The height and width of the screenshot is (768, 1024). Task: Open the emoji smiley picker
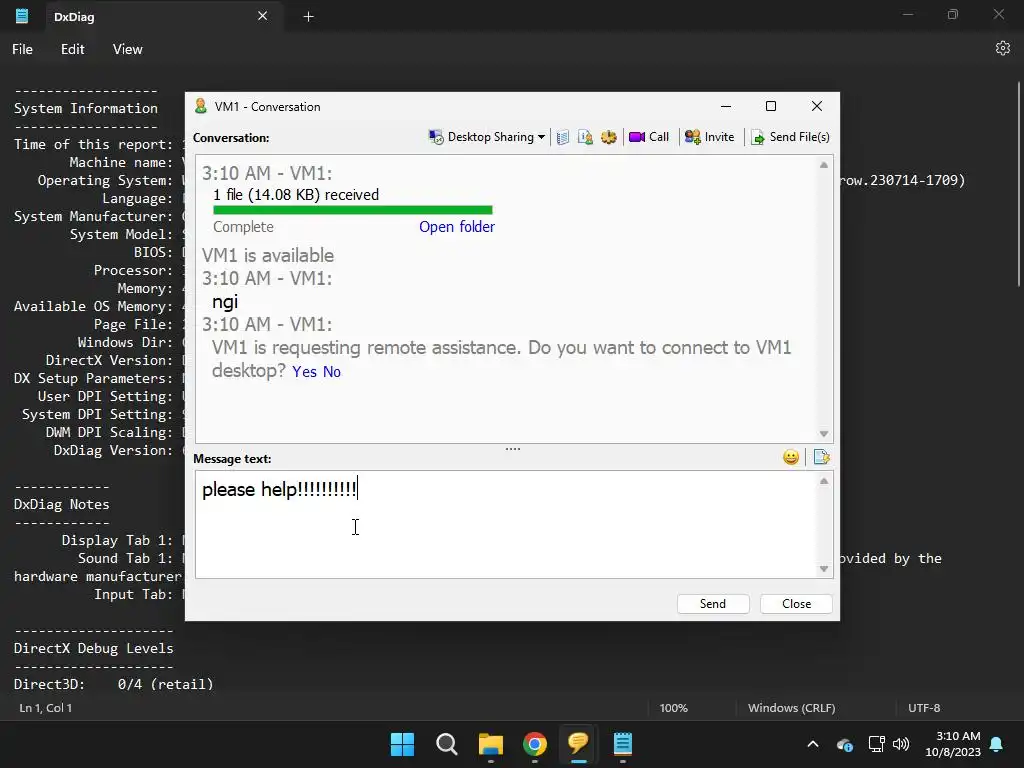coord(791,457)
